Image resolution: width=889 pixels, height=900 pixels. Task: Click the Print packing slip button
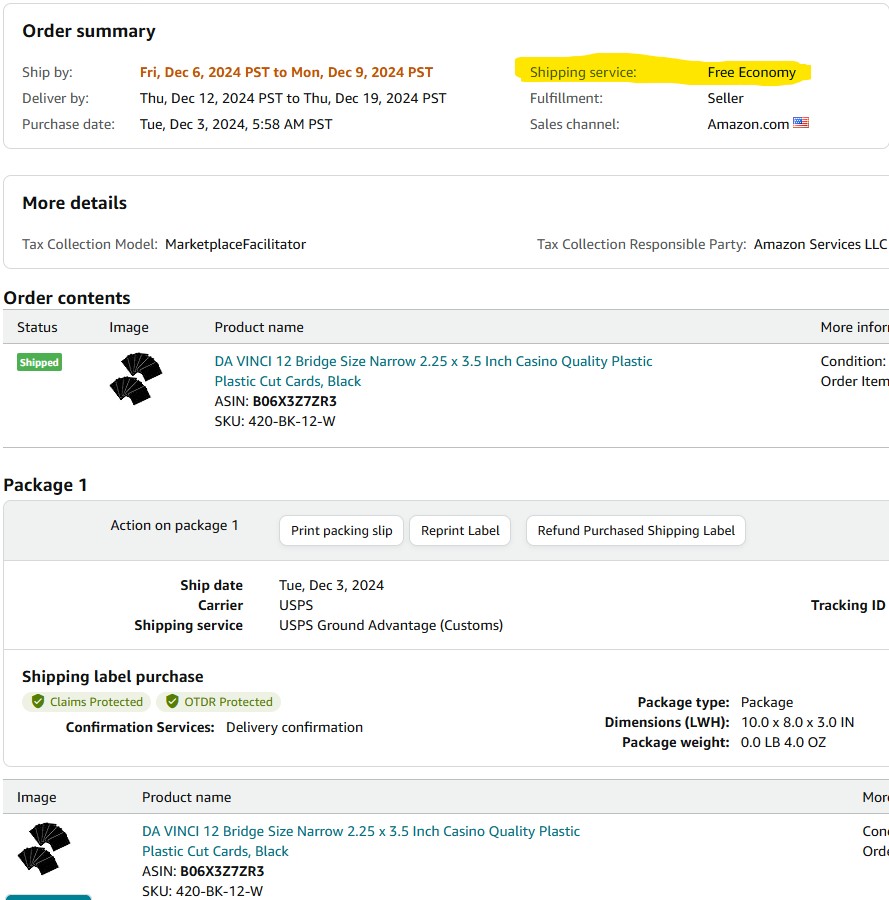click(341, 530)
